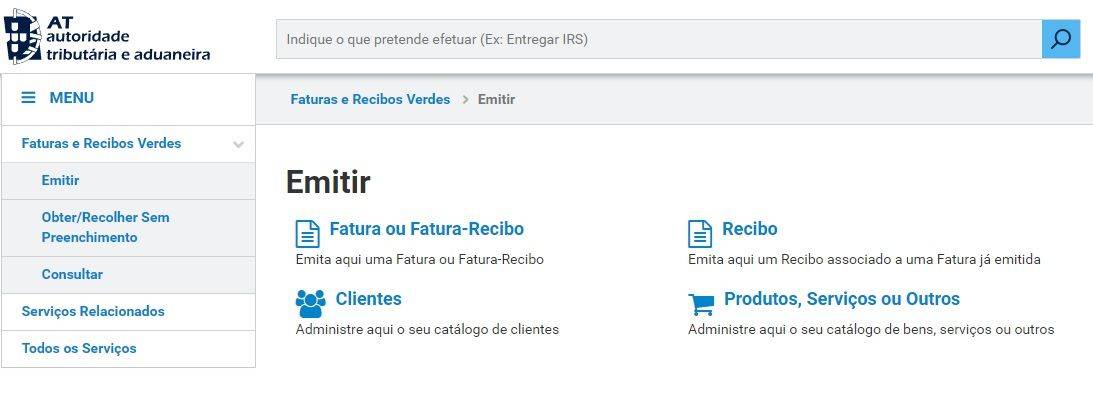Open the hamburger MENU icon
Image resolution: width=1093 pixels, height=403 pixels.
tap(29, 98)
